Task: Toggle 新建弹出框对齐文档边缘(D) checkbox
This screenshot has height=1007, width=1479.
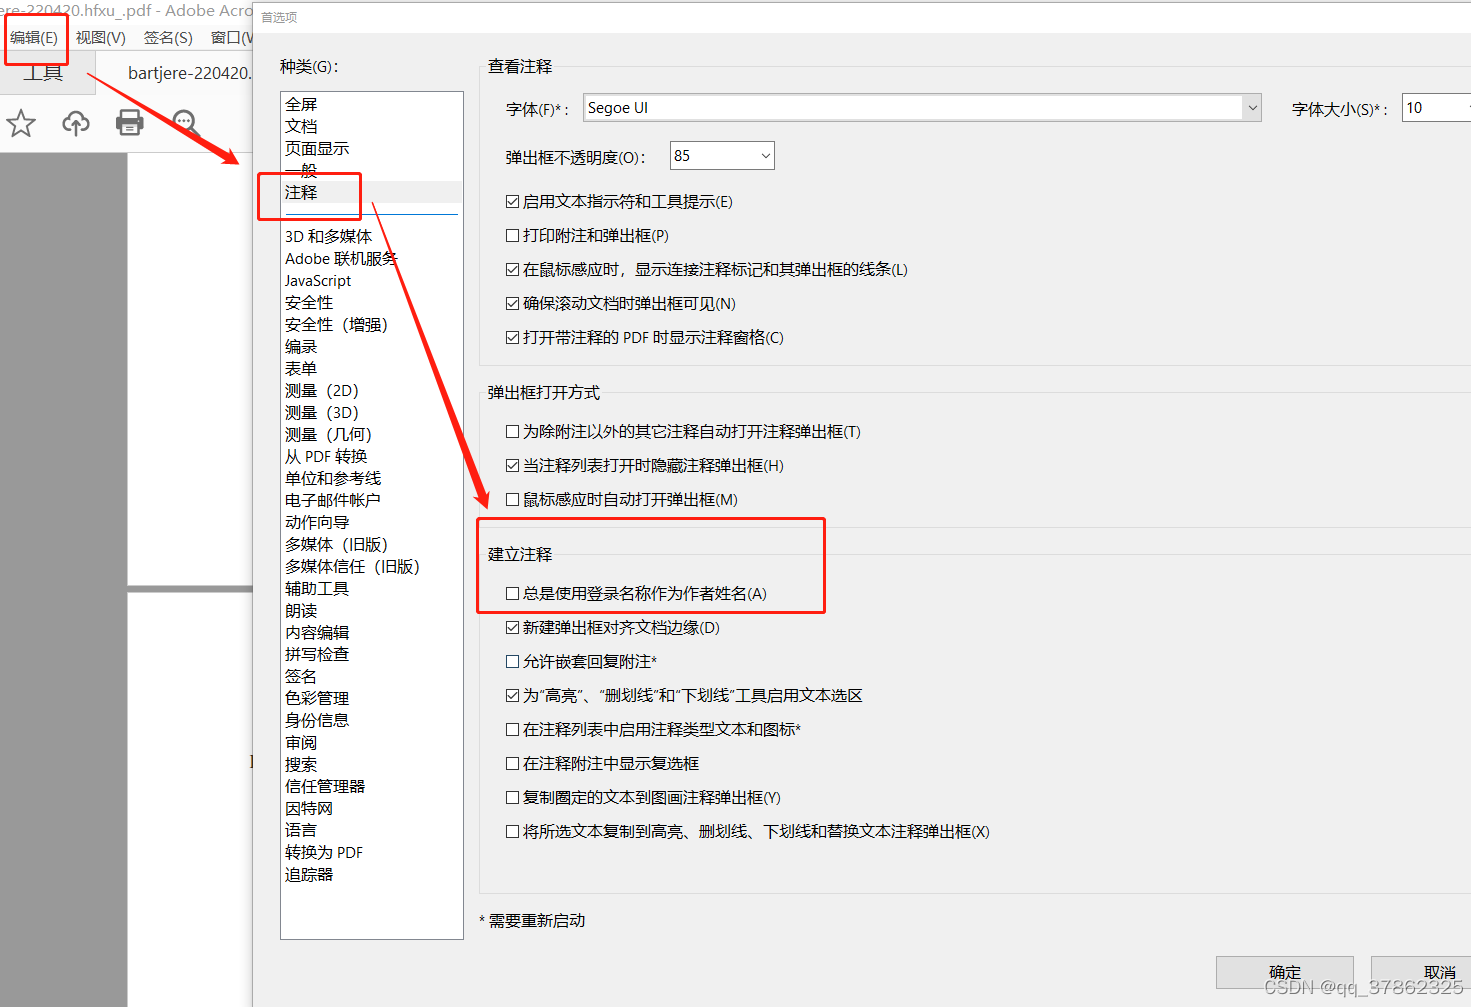Action: (512, 628)
